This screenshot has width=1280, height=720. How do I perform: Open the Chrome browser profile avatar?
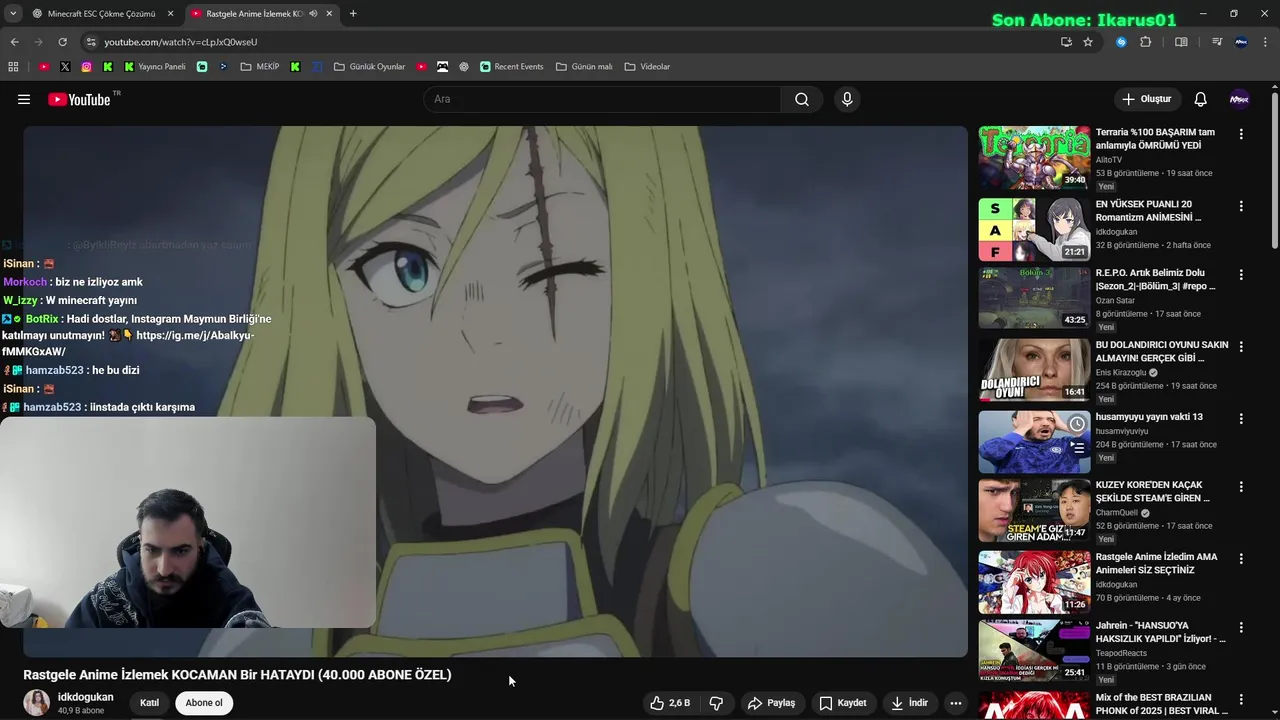[1241, 42]
